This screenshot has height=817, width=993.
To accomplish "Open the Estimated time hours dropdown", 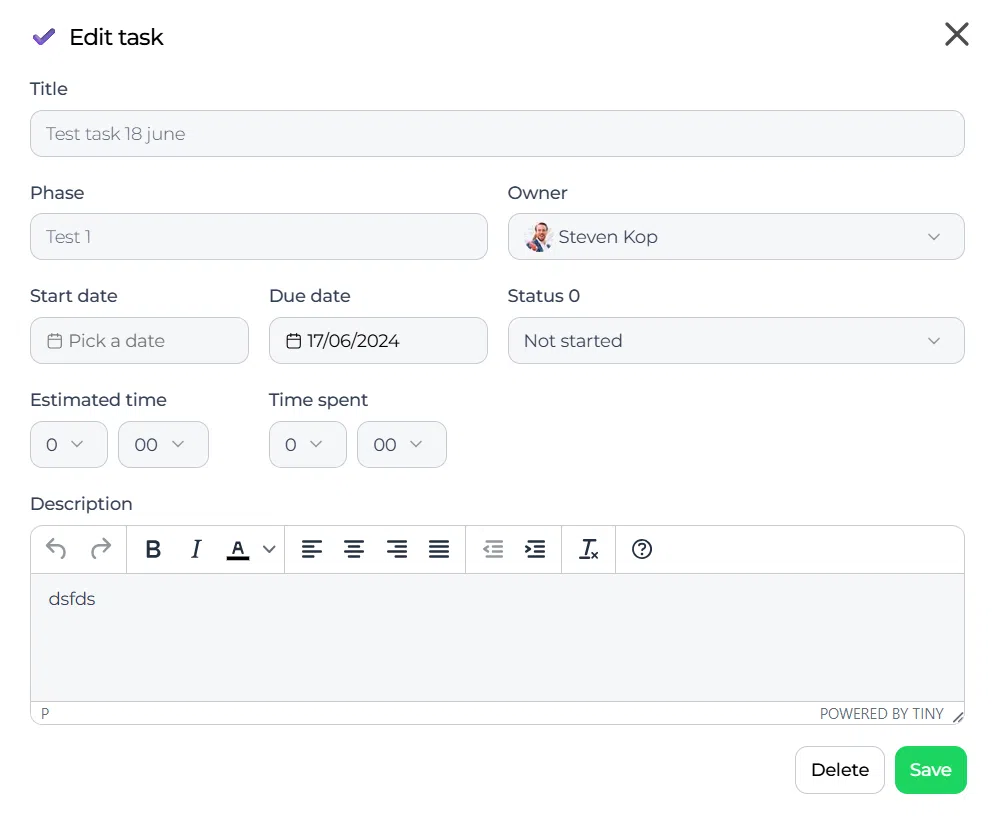I will point(69,445).
